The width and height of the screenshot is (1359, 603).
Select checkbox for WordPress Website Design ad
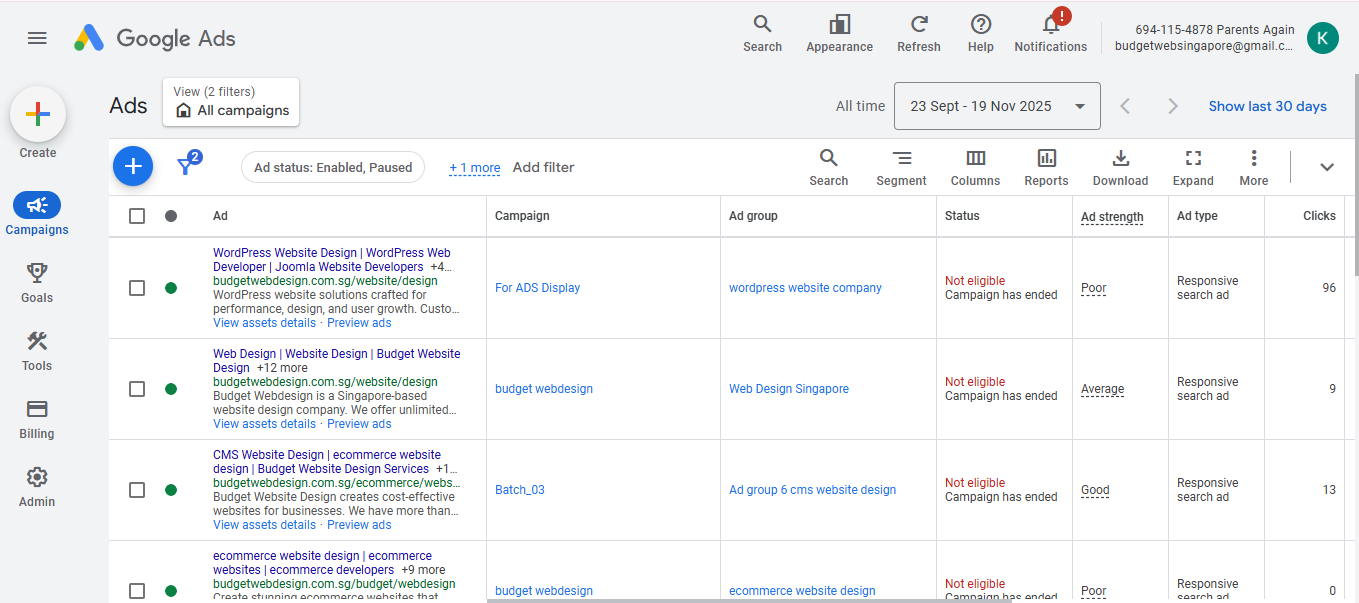(x=137, y=288)
